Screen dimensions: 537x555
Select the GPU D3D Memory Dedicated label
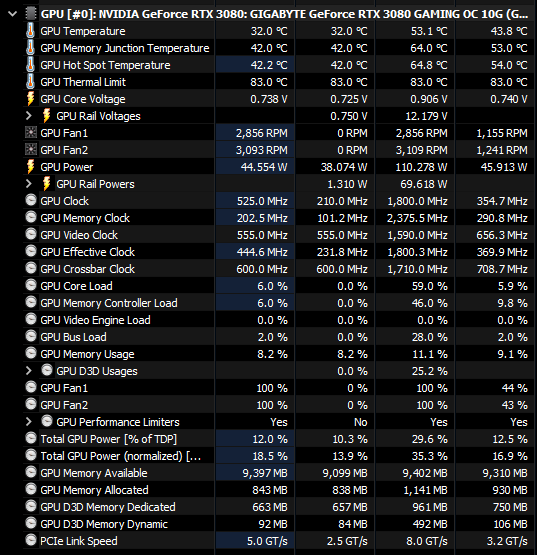pos(108,507)
